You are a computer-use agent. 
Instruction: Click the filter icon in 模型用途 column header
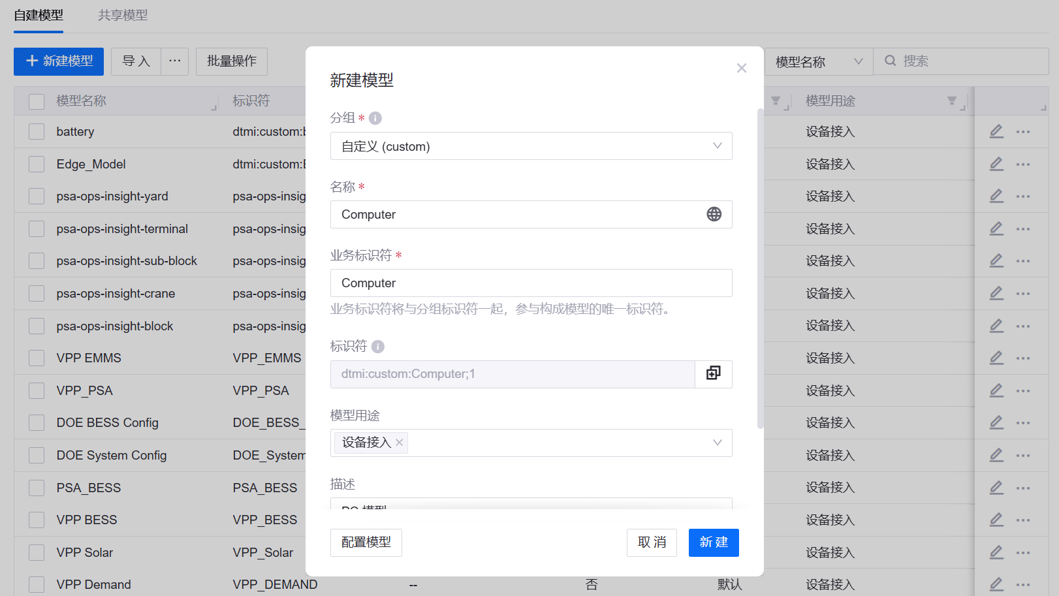(x=952, y=101)
